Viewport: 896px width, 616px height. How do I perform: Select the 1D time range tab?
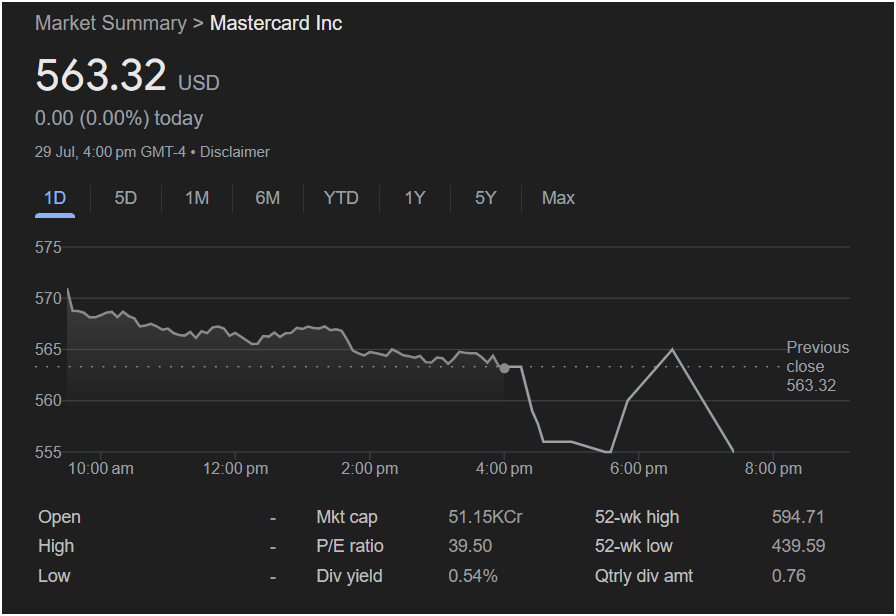55,198
